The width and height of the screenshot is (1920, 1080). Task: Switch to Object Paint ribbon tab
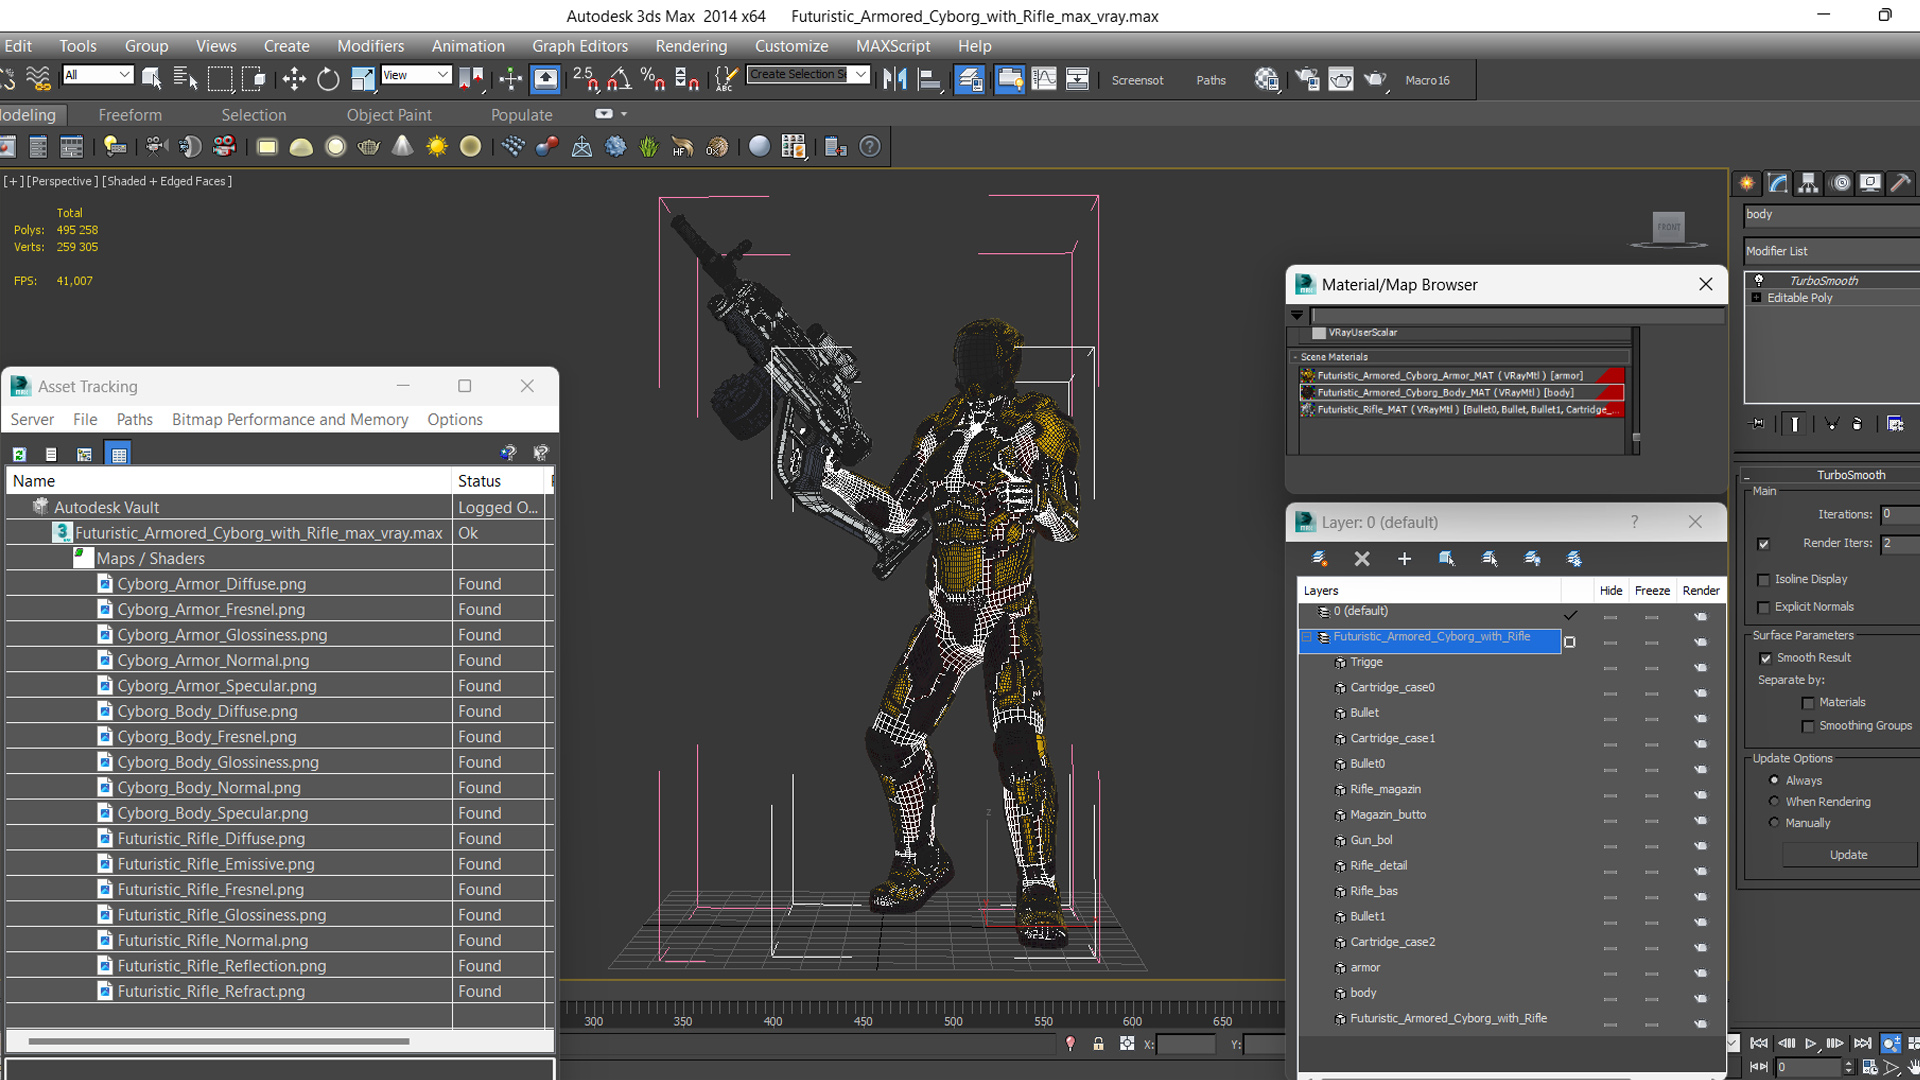[x=389, y=115]
